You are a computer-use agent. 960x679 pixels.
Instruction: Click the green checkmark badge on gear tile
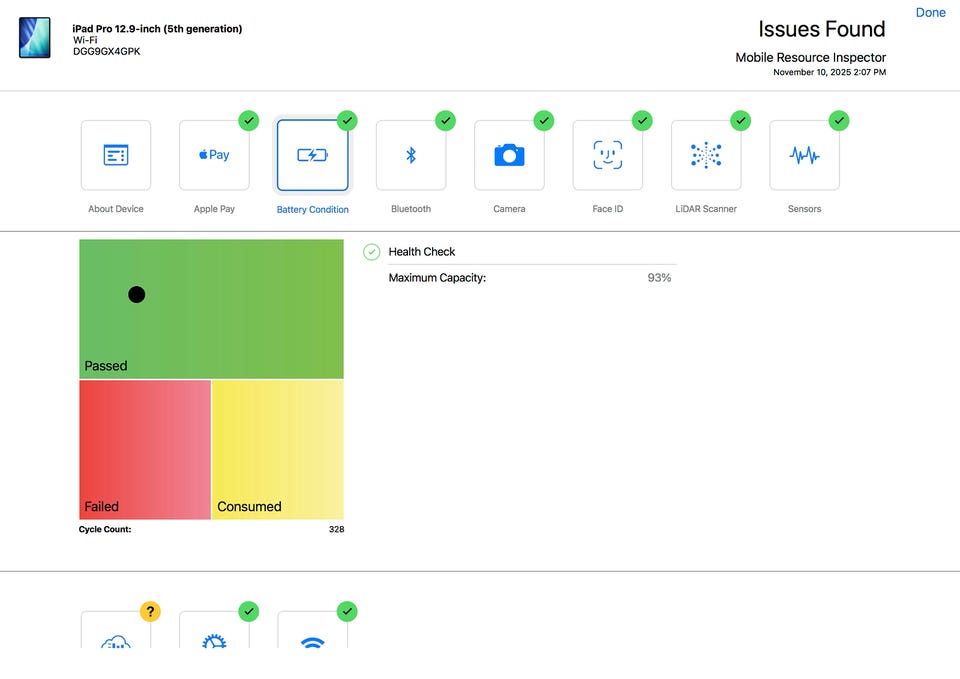(x=249, y=611)
